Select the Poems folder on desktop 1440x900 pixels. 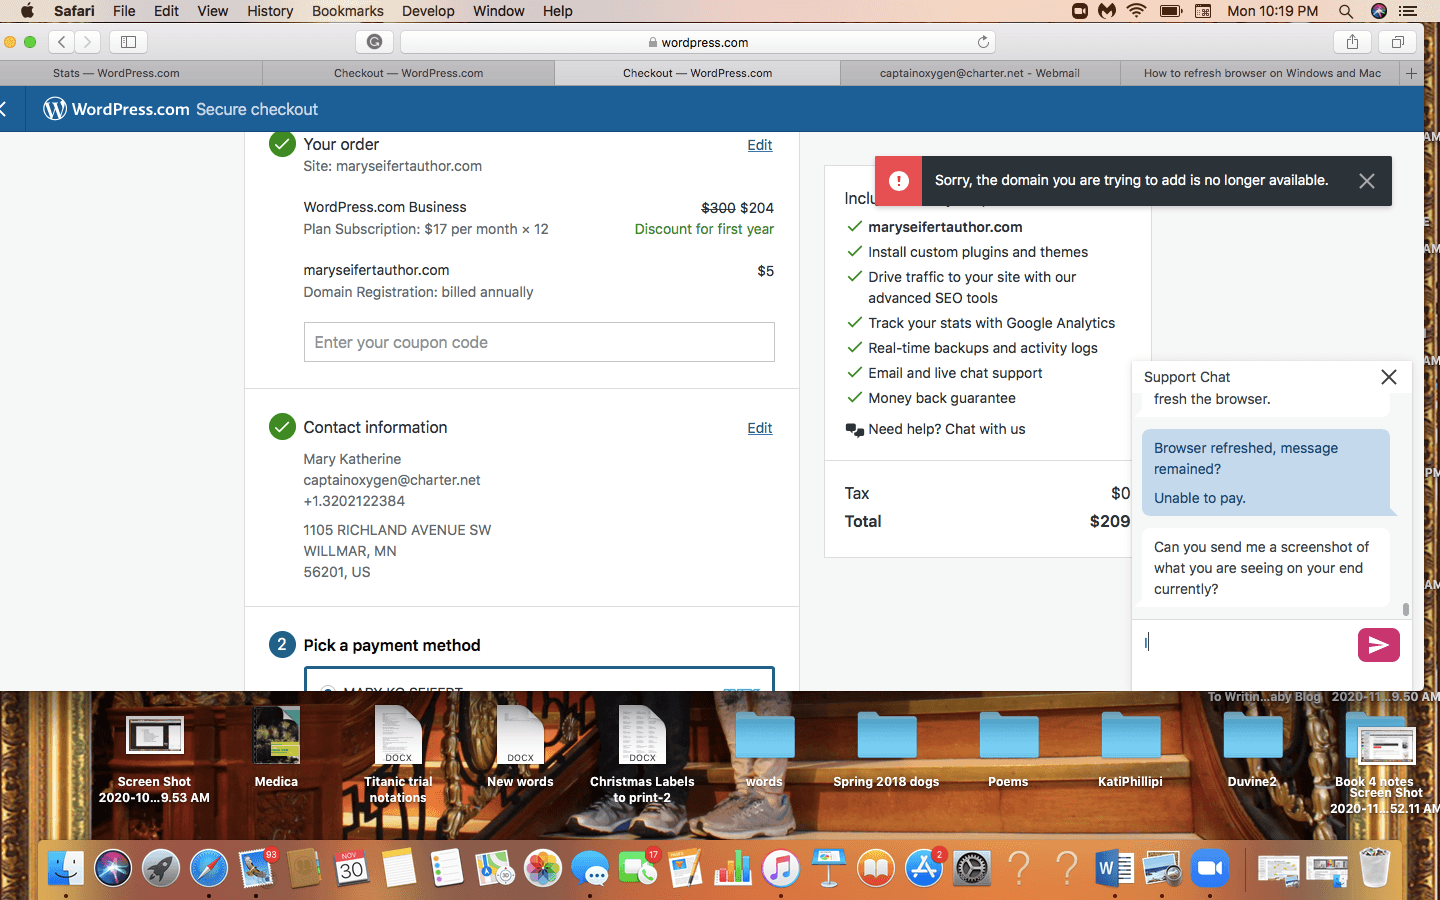1008,750
